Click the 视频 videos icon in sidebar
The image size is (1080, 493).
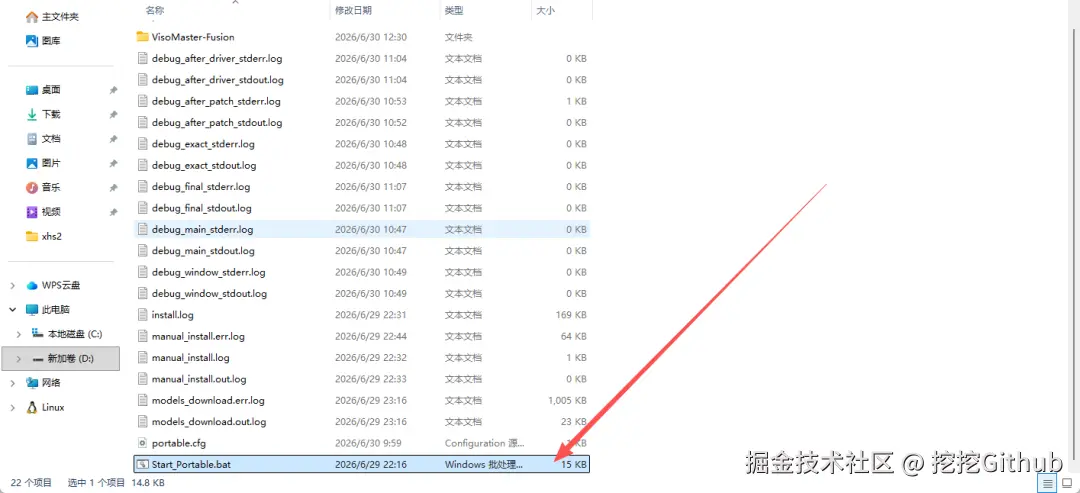click(x=32, y=211)
